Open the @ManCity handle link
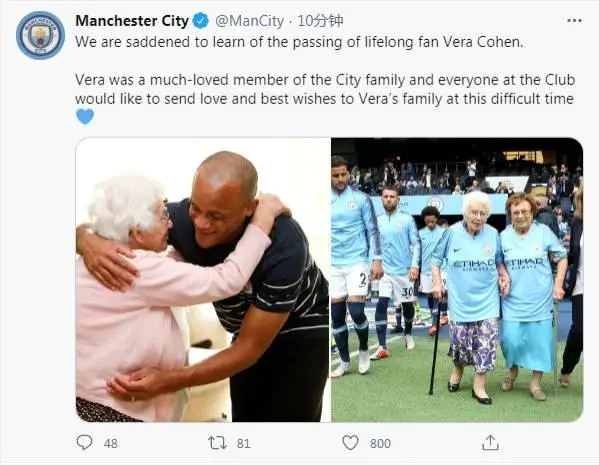 pos(249,21)
